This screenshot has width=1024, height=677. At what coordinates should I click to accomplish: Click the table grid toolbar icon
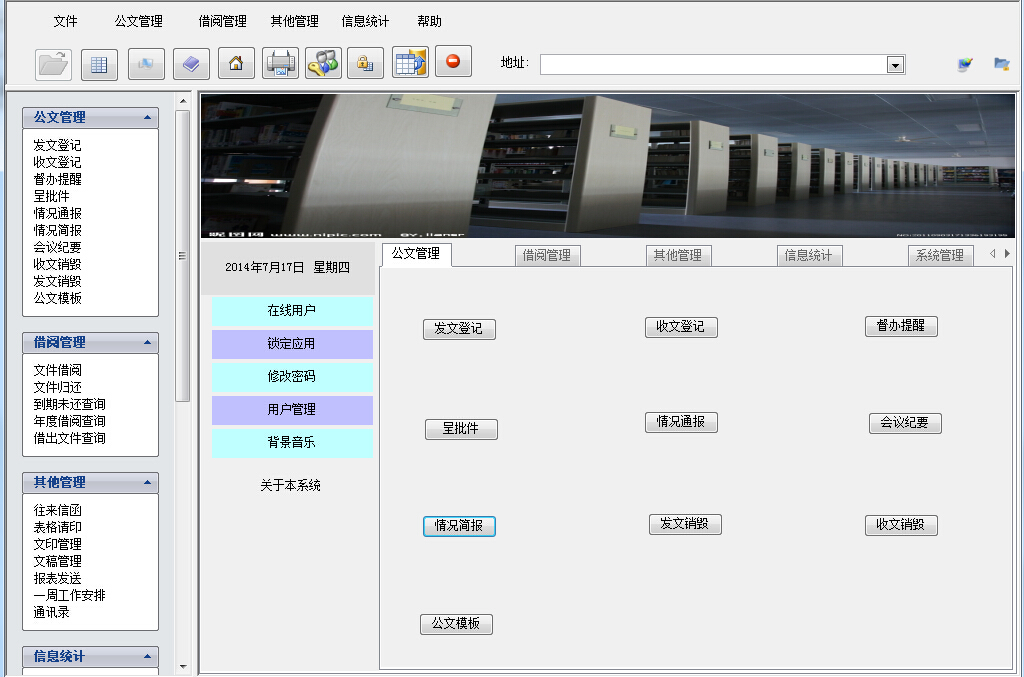(x=99, y=64)
